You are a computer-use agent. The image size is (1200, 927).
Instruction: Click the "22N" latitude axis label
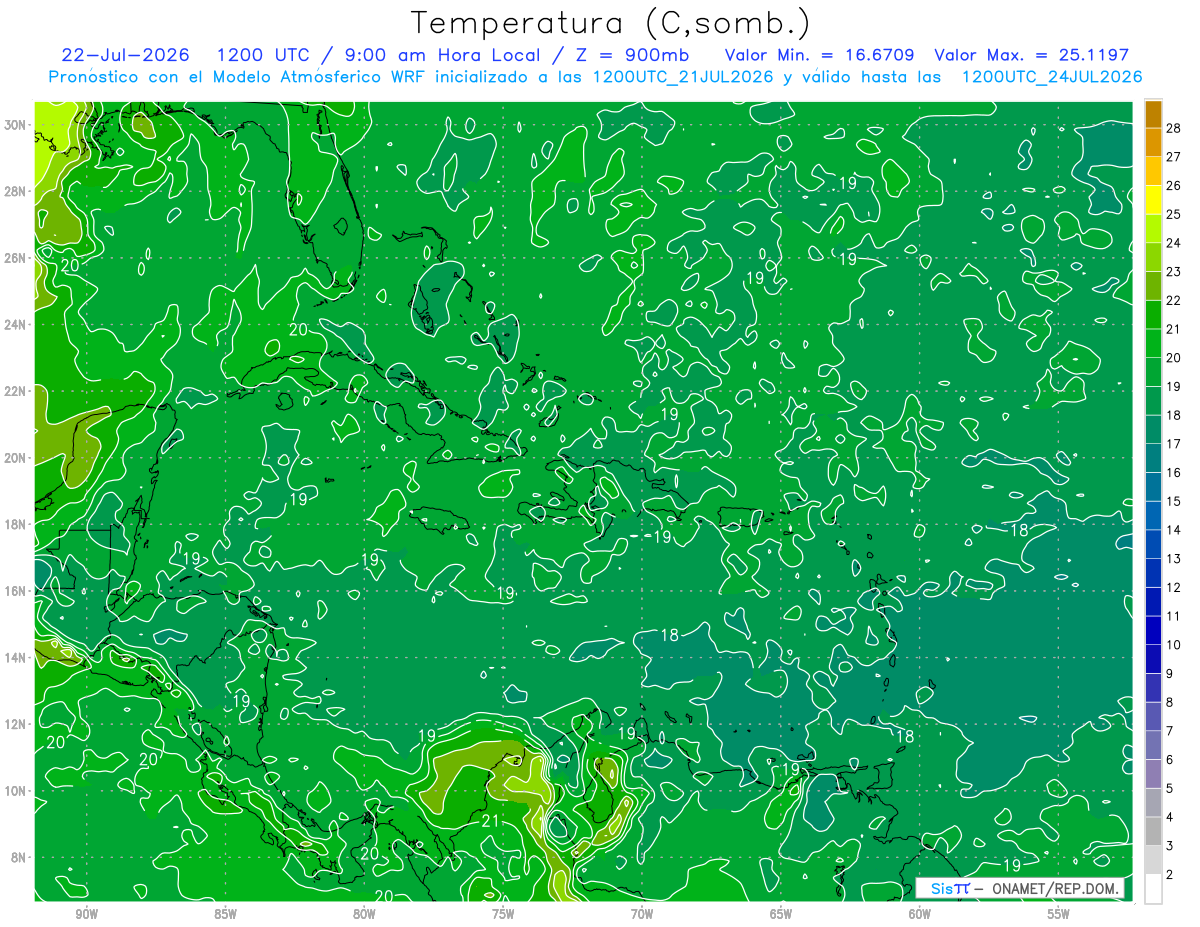pos(17,391)
